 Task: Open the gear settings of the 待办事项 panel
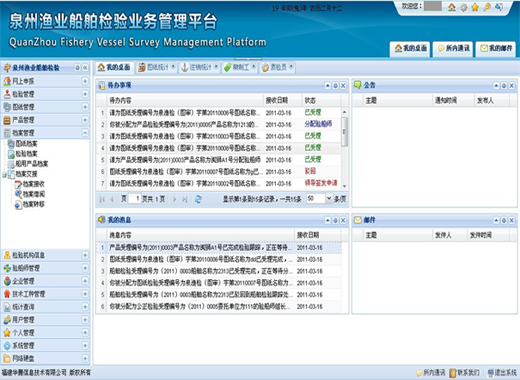(335, 86)
